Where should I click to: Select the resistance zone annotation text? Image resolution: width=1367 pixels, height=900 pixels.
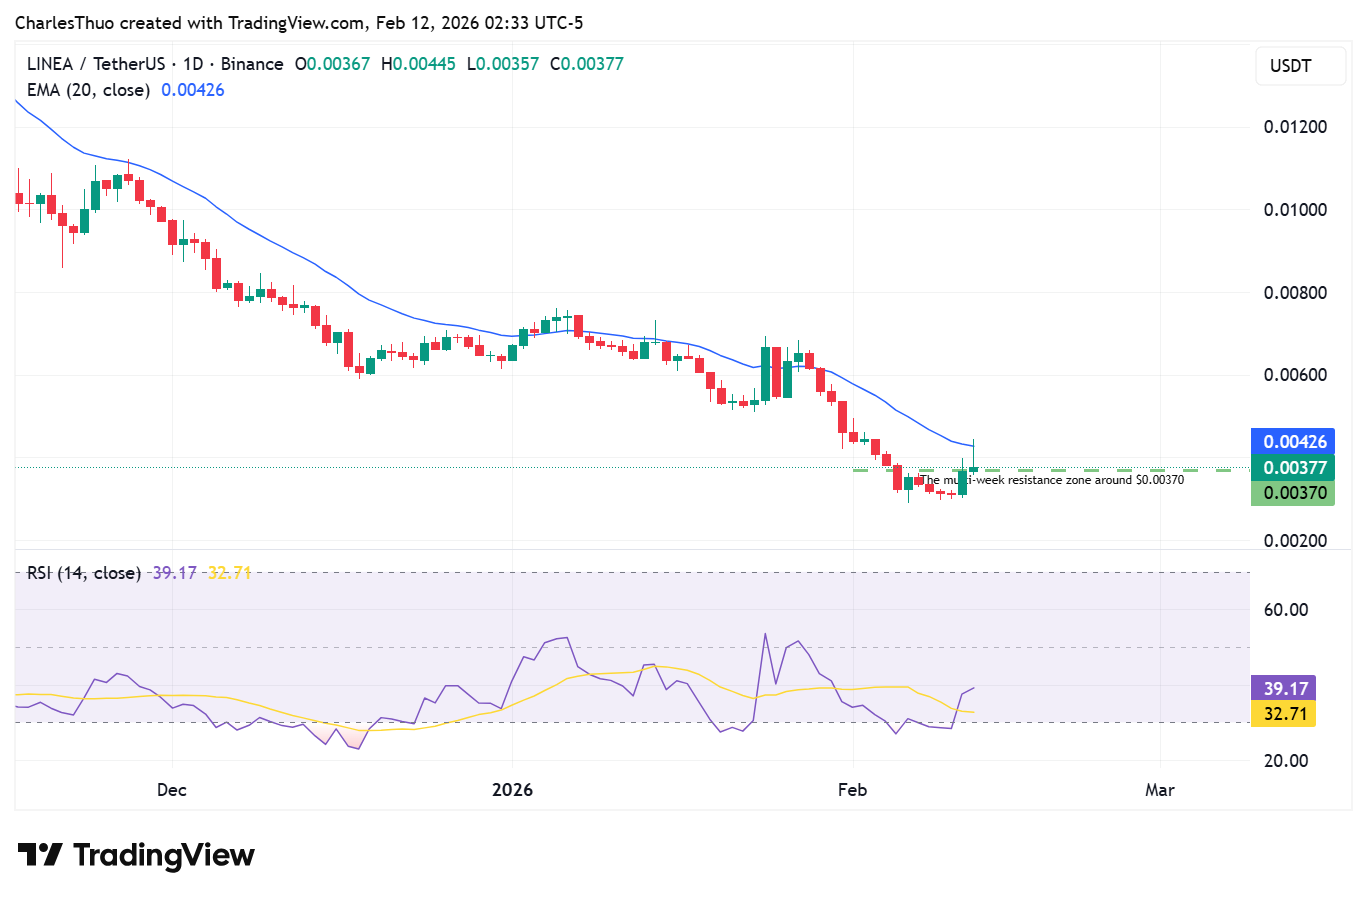click(1052, 480)
